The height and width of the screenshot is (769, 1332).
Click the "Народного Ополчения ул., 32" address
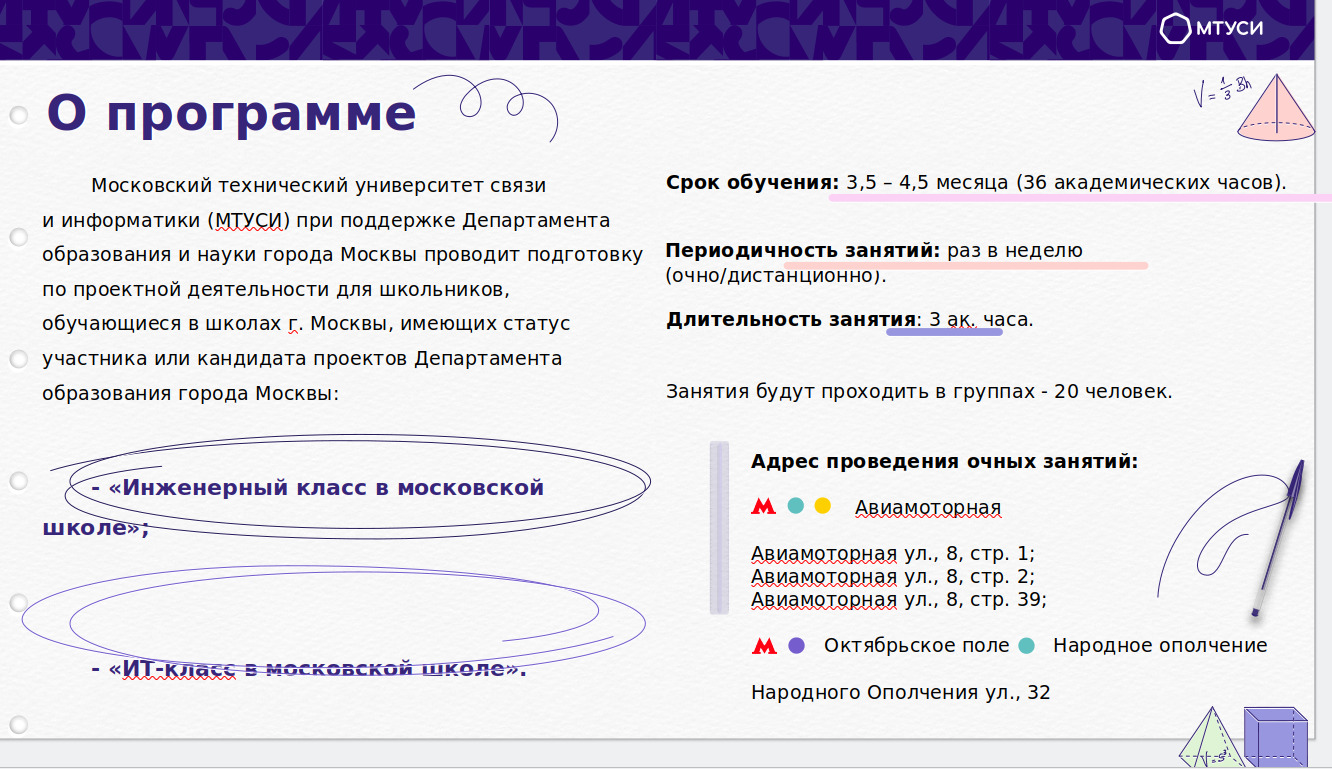click(x=900, y=692)
